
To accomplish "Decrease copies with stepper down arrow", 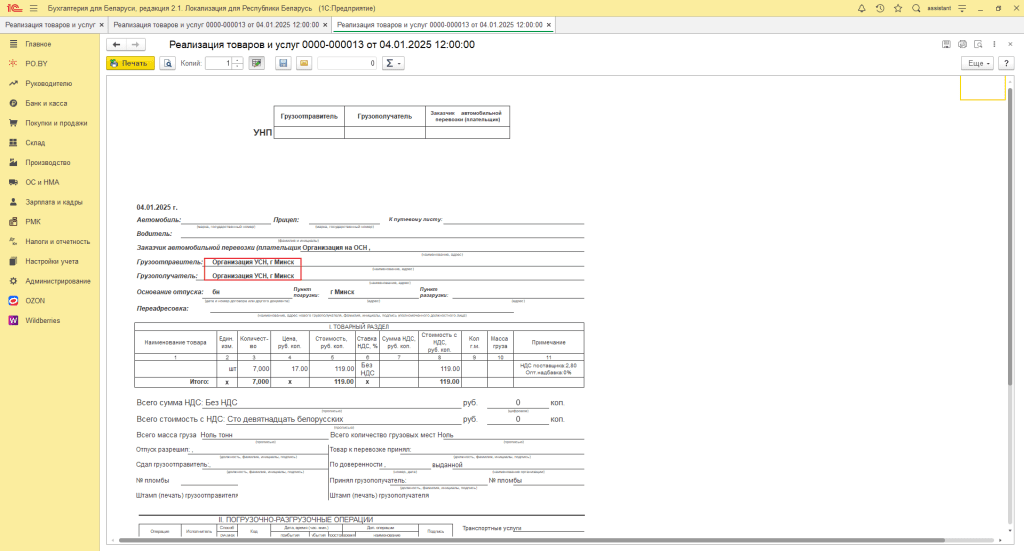I will coord(238,66).
